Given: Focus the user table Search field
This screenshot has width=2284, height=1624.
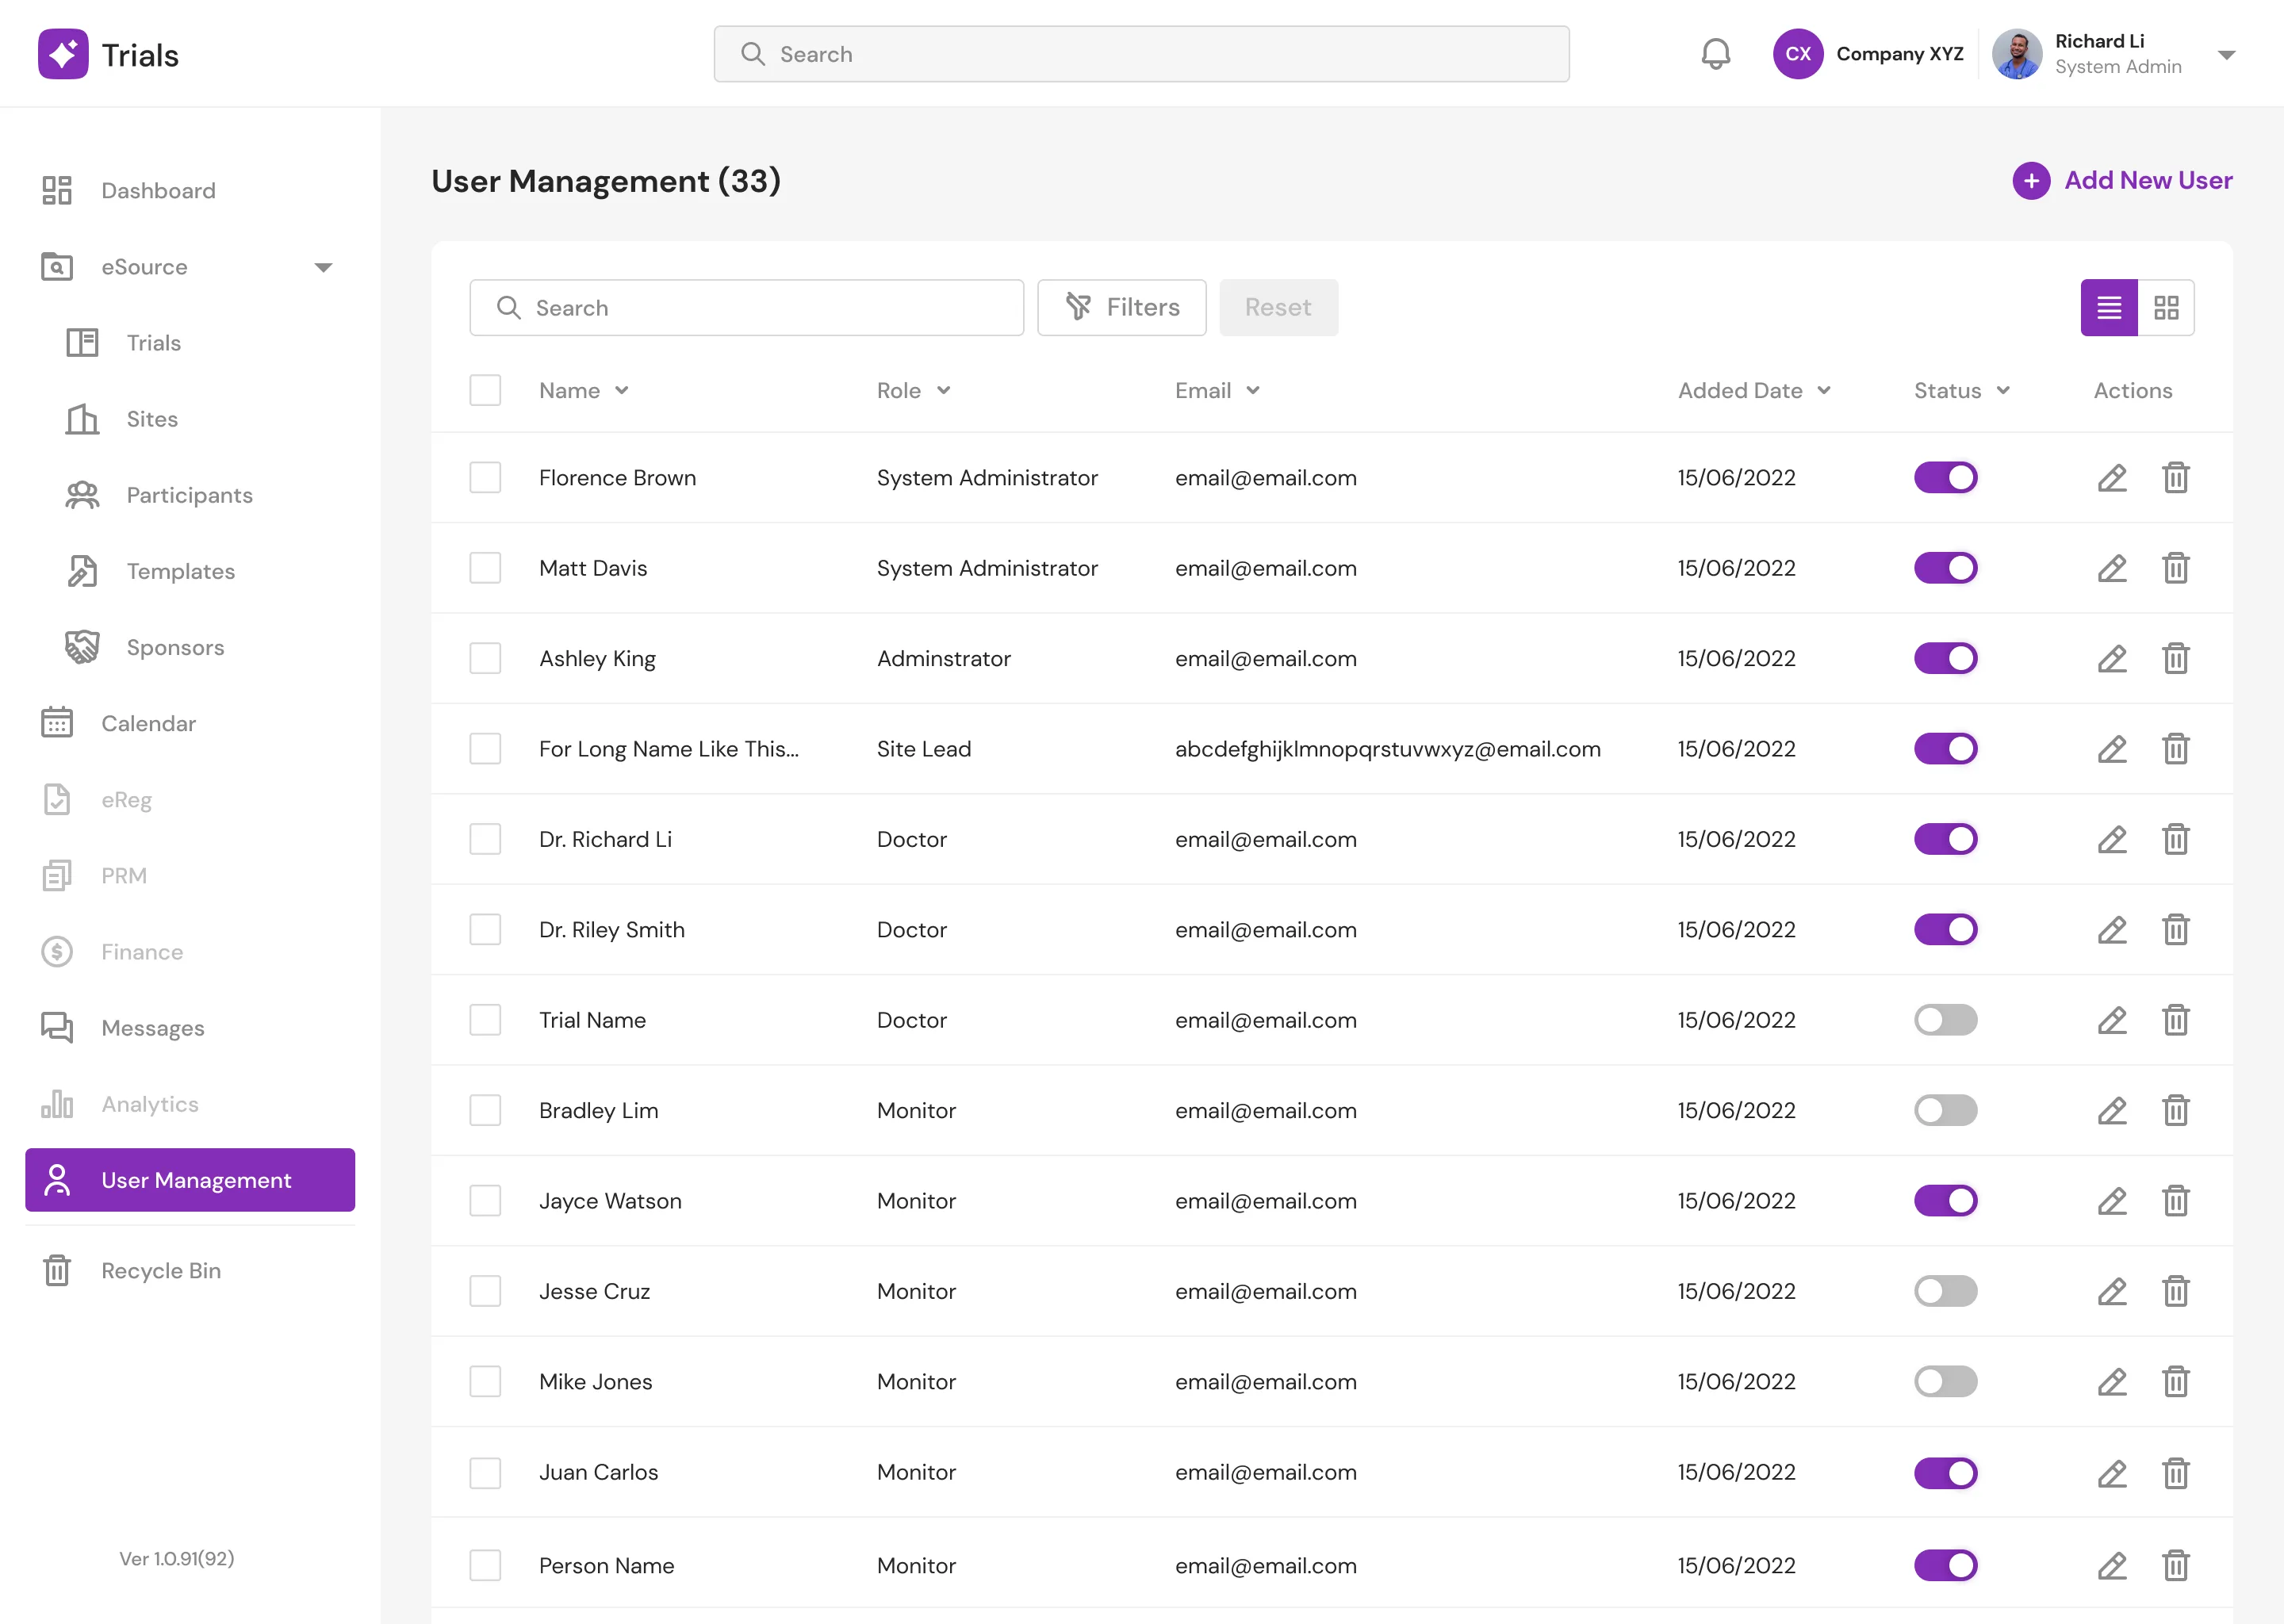Looking at the screenshot, I should (746, 308).
